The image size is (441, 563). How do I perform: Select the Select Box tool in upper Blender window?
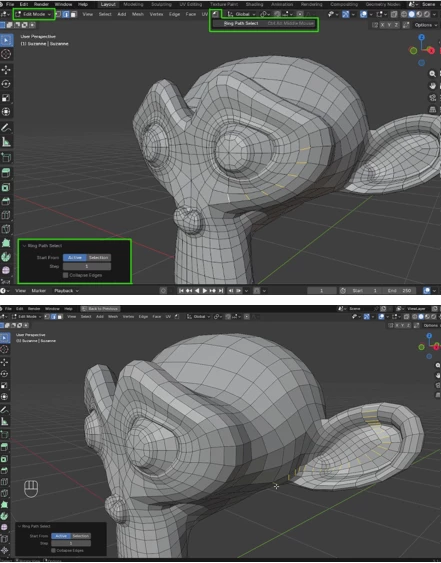(6, 40)
